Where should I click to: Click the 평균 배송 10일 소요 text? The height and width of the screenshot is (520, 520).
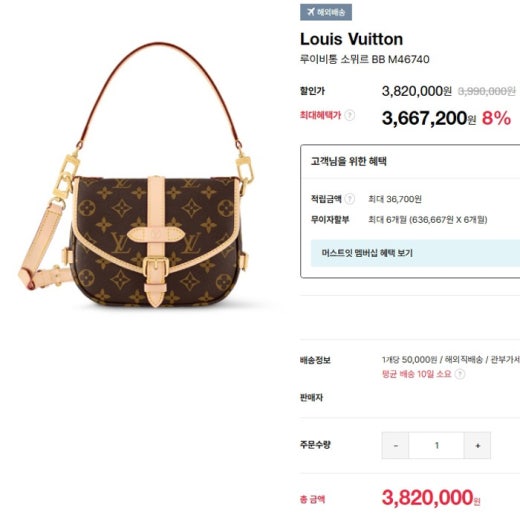pos(417,374)
